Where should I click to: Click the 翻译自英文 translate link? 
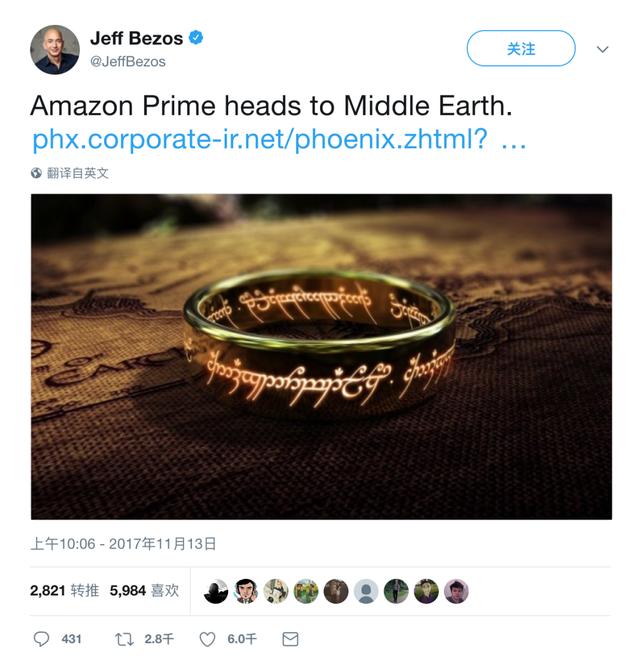(78, 173)
